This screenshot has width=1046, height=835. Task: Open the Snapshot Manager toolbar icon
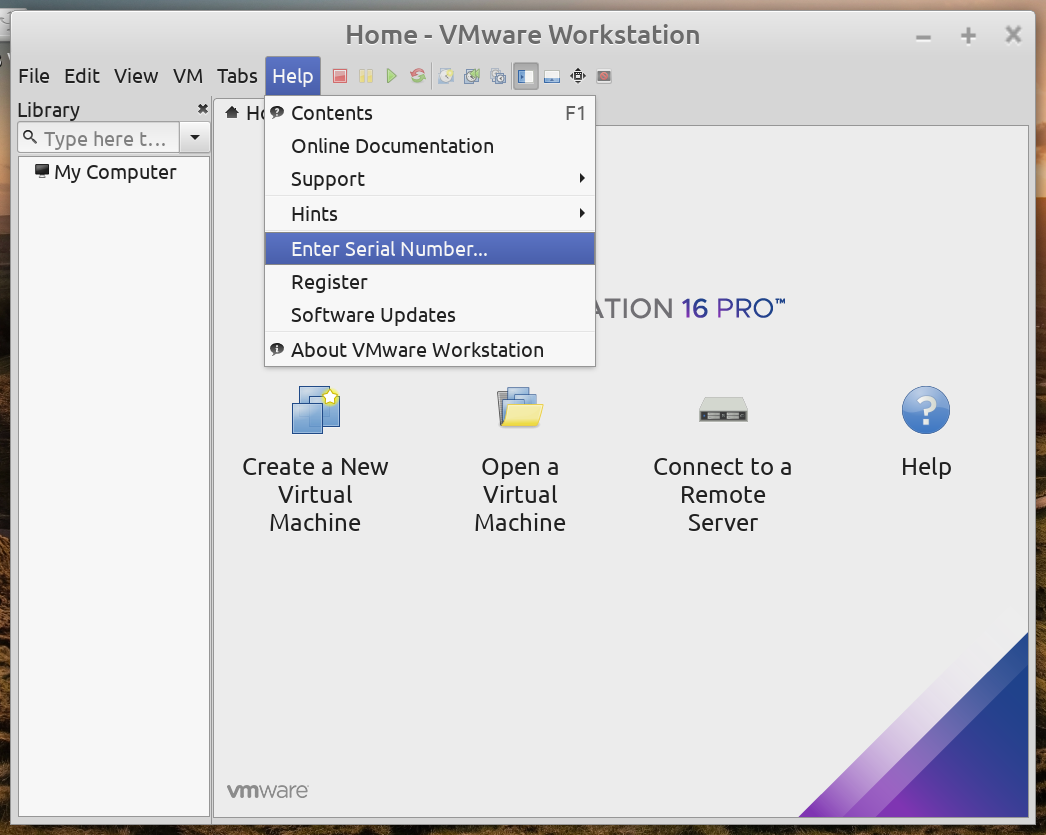(x=498, y=76)
